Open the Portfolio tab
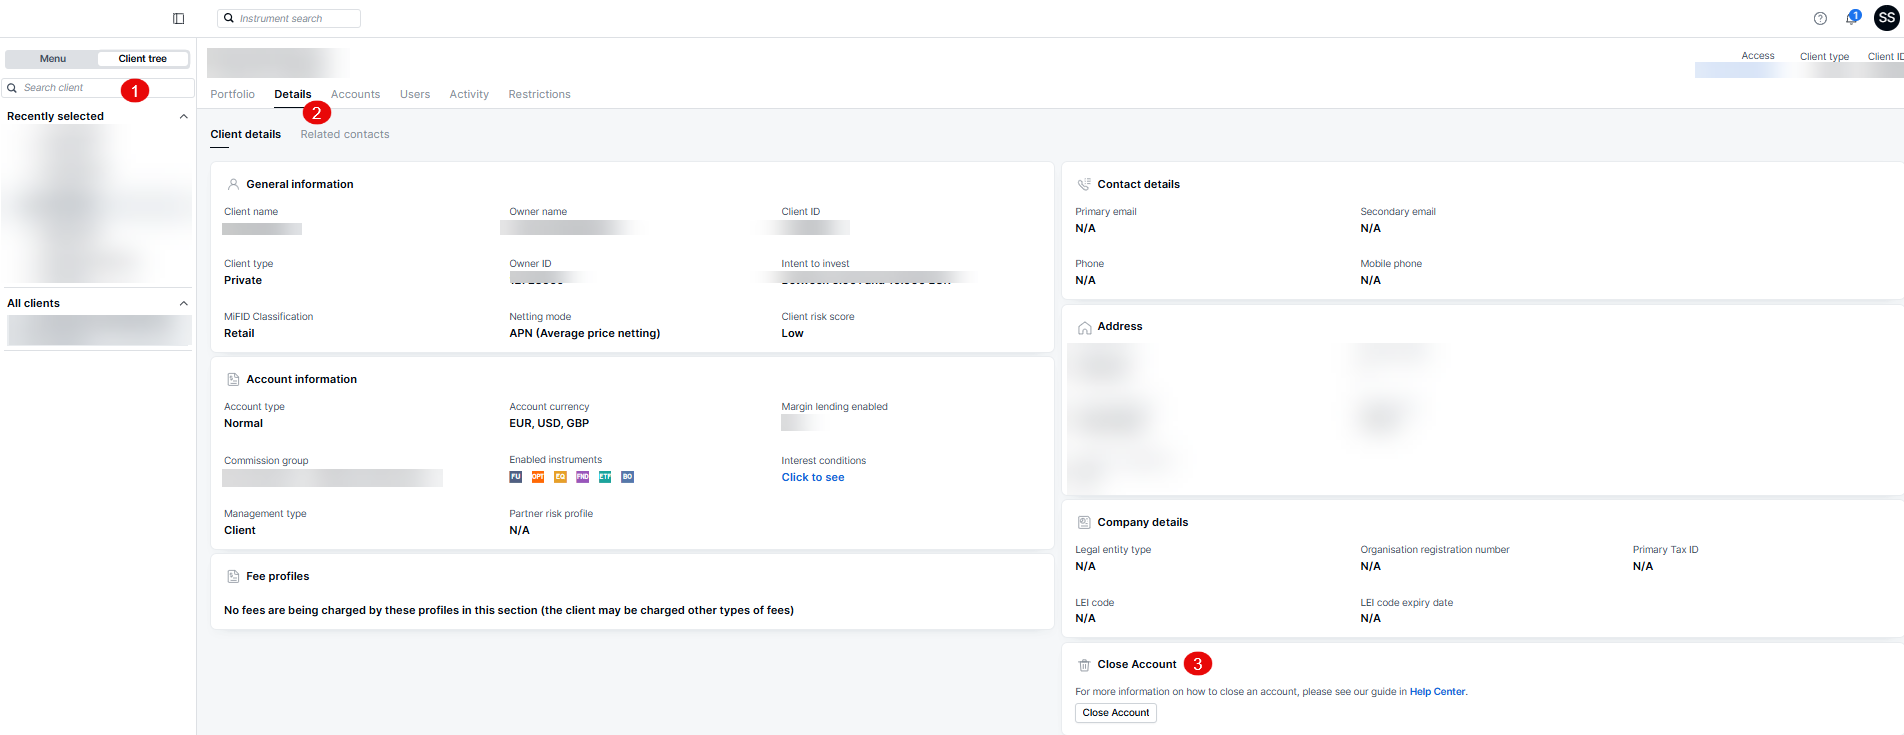The height and width of the screenshot is (735, 1904). coord(232,94)
